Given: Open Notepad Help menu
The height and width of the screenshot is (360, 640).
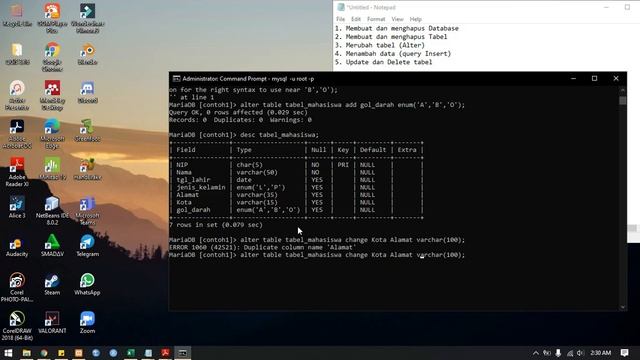Looking at the screenshot, I should (x=416, y=19).
